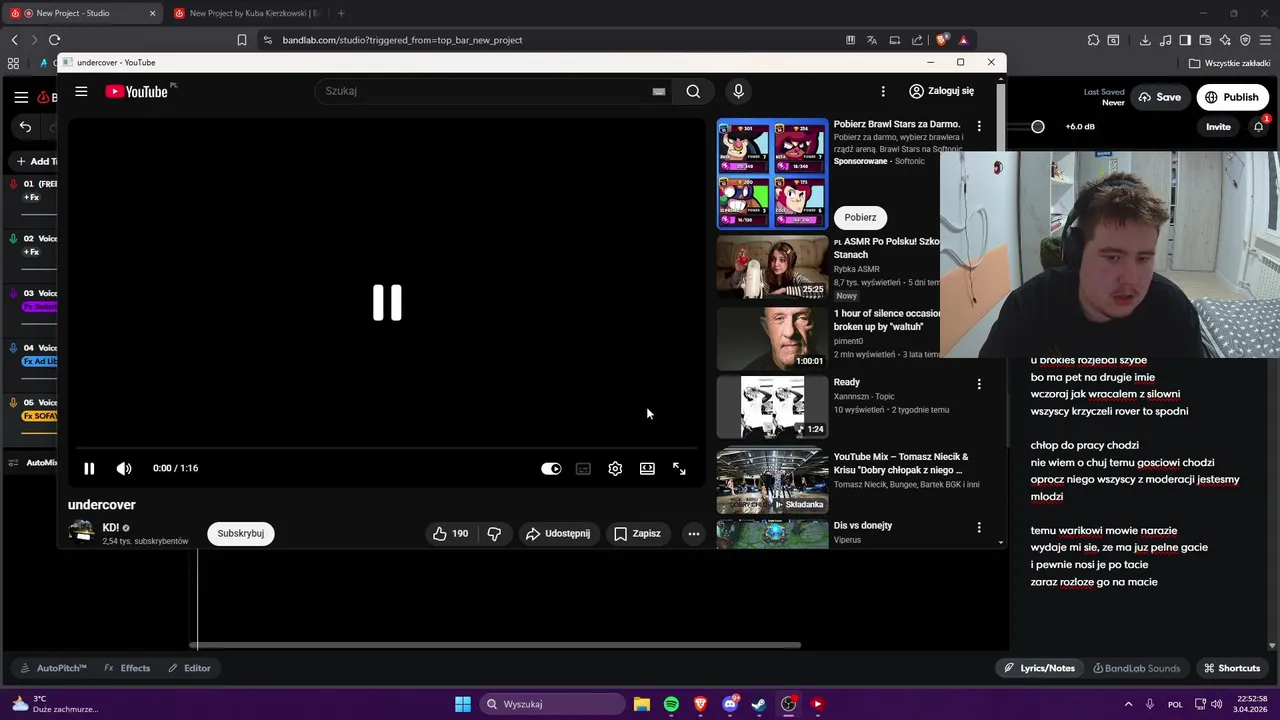Reload the BandLab page
The width and height of the screenshot is (1280, 720).
coord(54,40)
